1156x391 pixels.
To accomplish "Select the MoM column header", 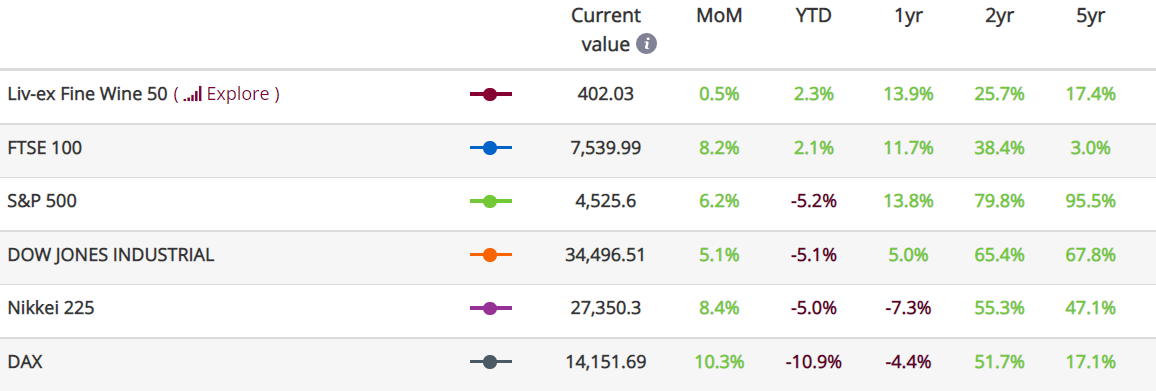I will (x=719, y=15).
